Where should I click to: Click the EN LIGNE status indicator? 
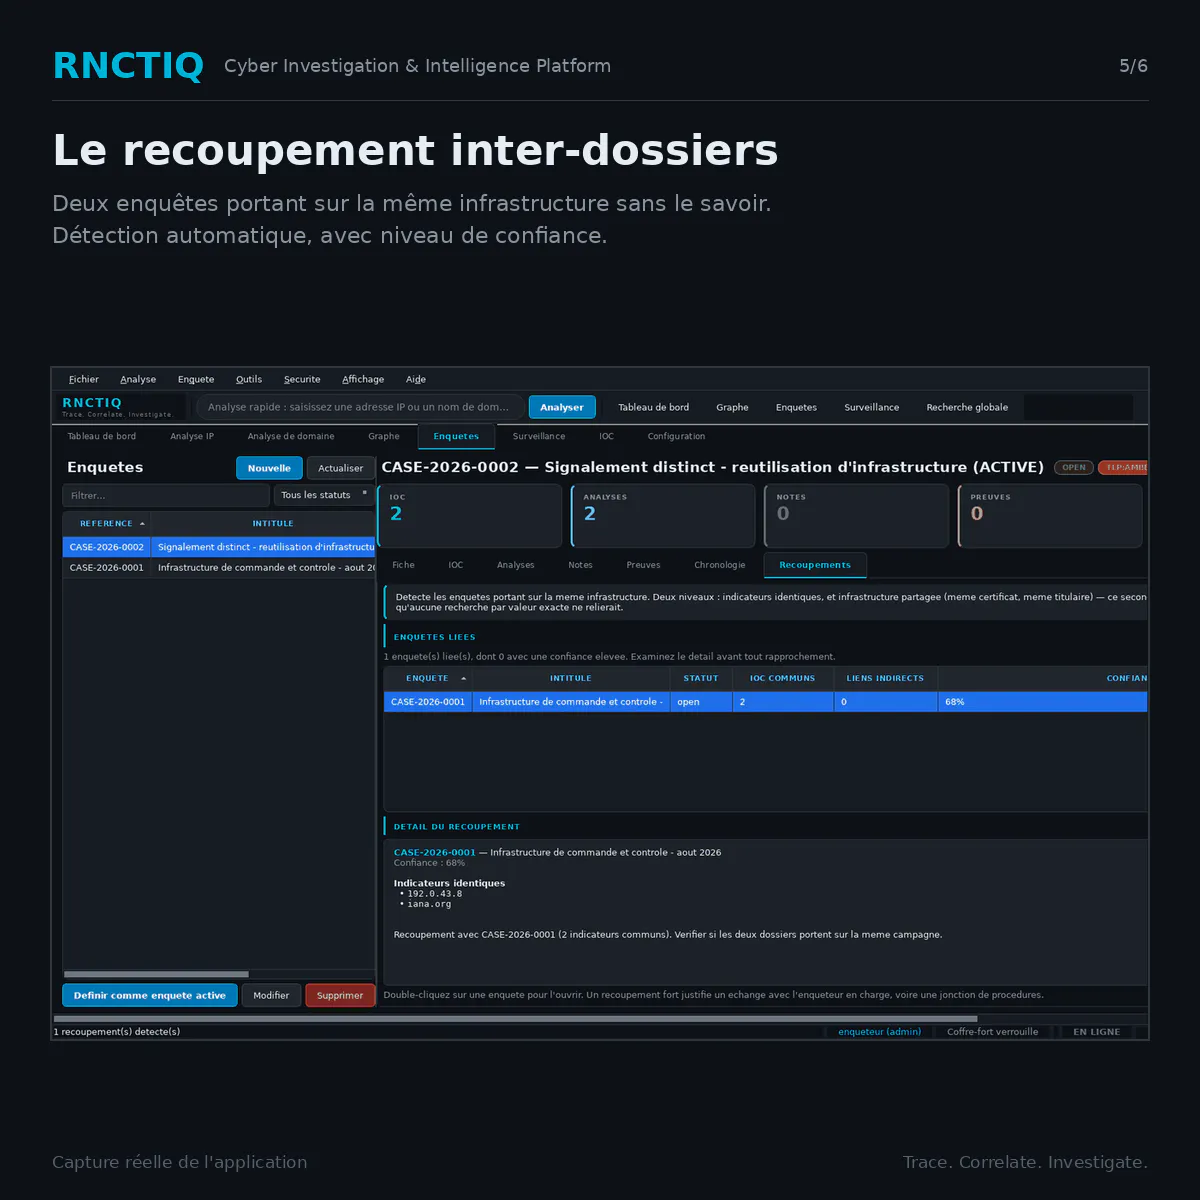[x=1097, y=1032]
